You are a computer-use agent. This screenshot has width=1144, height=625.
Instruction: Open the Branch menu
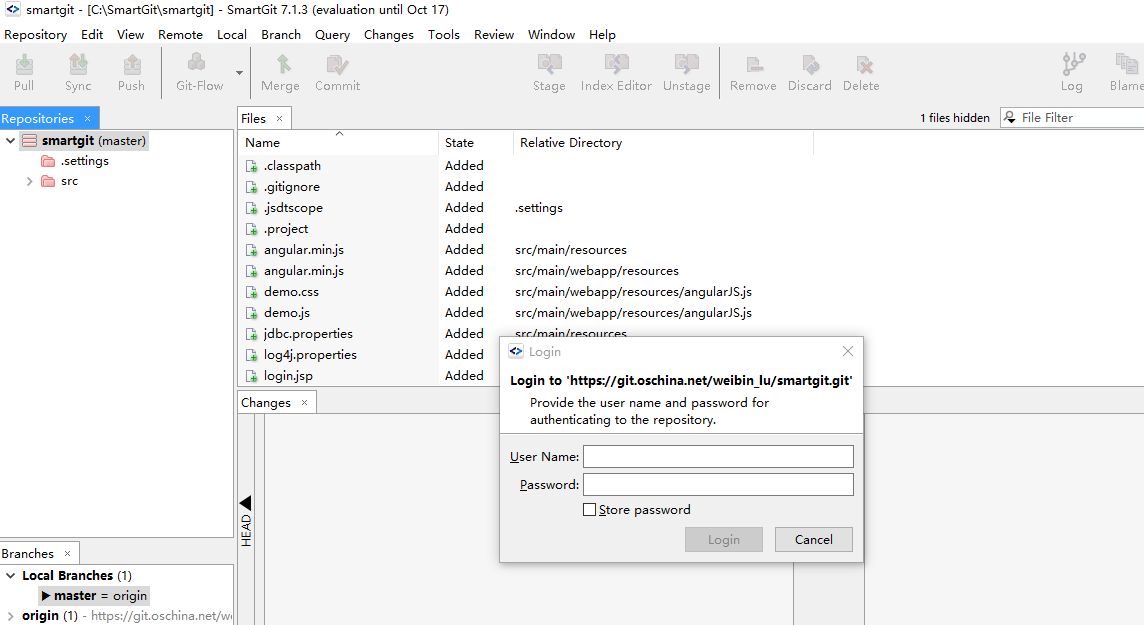pos(281,34)
